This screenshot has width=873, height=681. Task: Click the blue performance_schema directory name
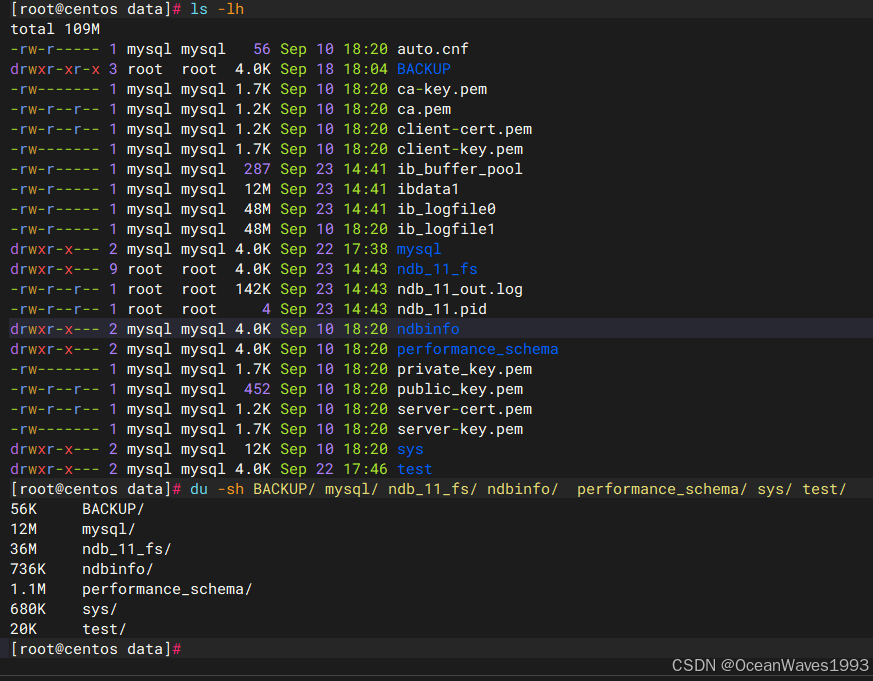pos(478,349)
